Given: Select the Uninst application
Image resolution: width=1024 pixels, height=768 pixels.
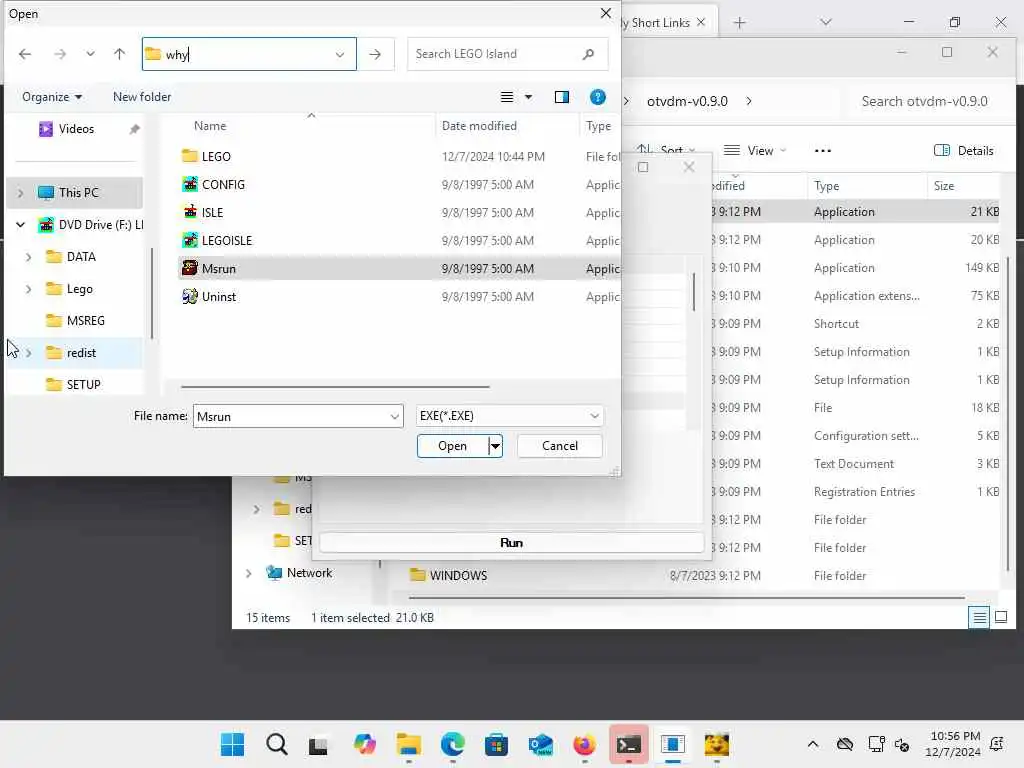Looking at the screenshot, I should (x=209, y=297).
